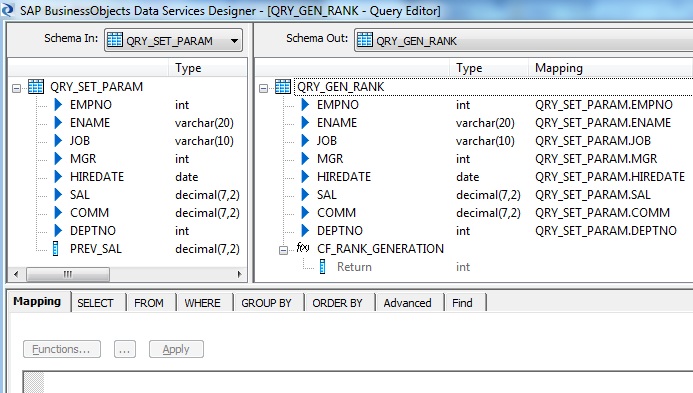Screen dimensions: 693x393
Task: Select the QRY_SET_PARAM.MGR mapping cell
Action: tap(596, 159)
